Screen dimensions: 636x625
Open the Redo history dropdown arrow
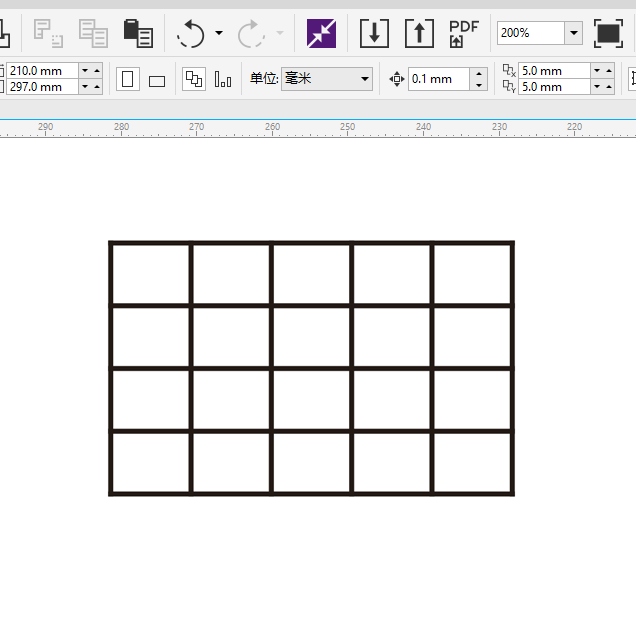click(x=280, y=33)
